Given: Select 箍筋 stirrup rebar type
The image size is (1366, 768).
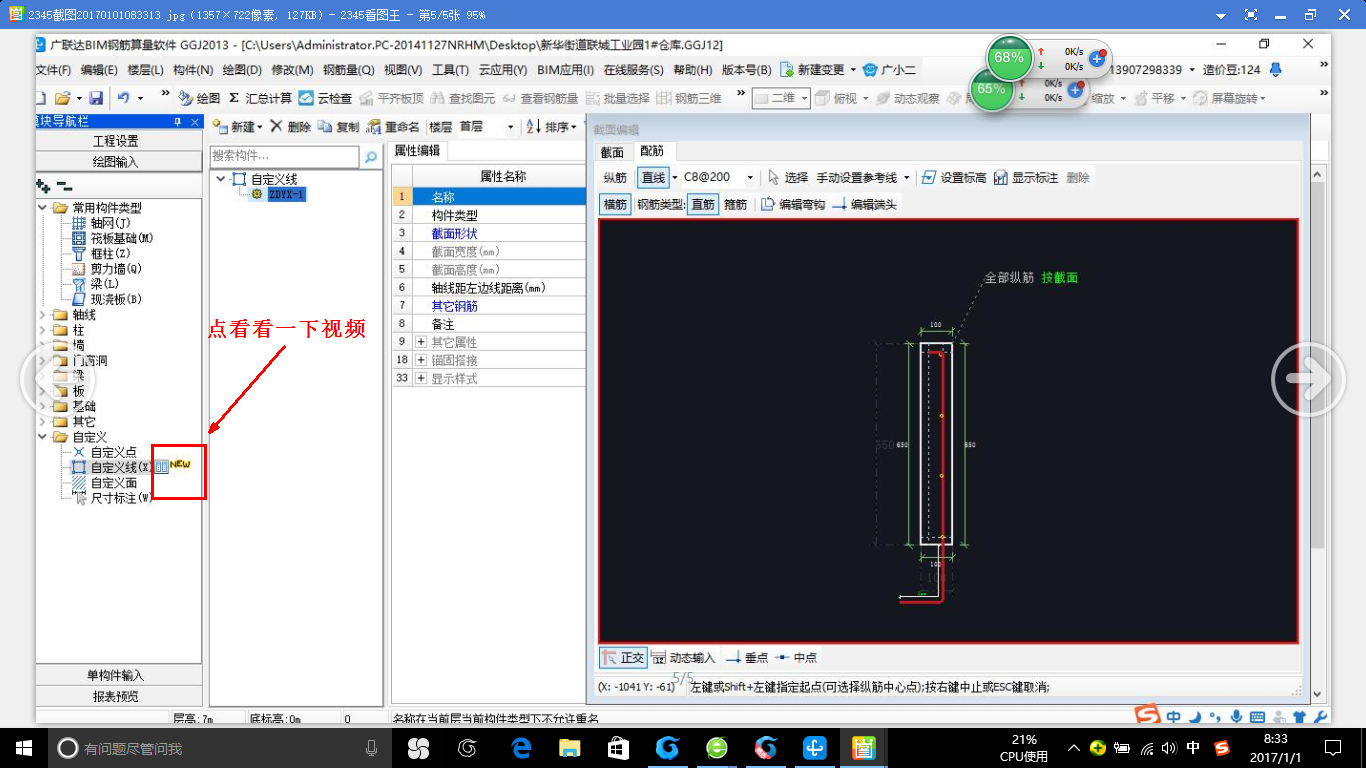Looking at the screenshot, I should click(735, 204).
